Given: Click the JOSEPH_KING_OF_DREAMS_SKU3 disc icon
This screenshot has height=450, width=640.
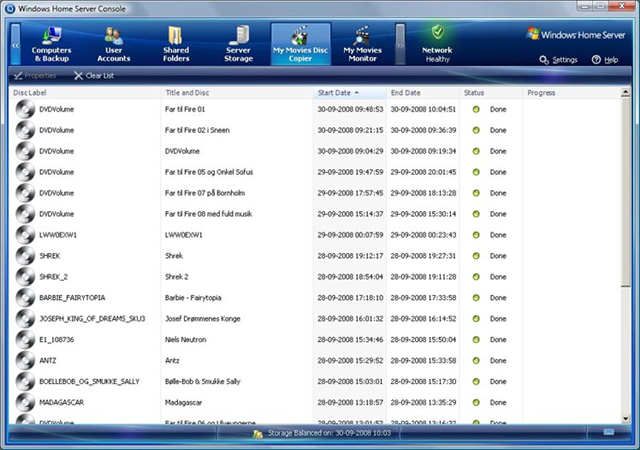Looking at the screenshot, I should point(25,319).
